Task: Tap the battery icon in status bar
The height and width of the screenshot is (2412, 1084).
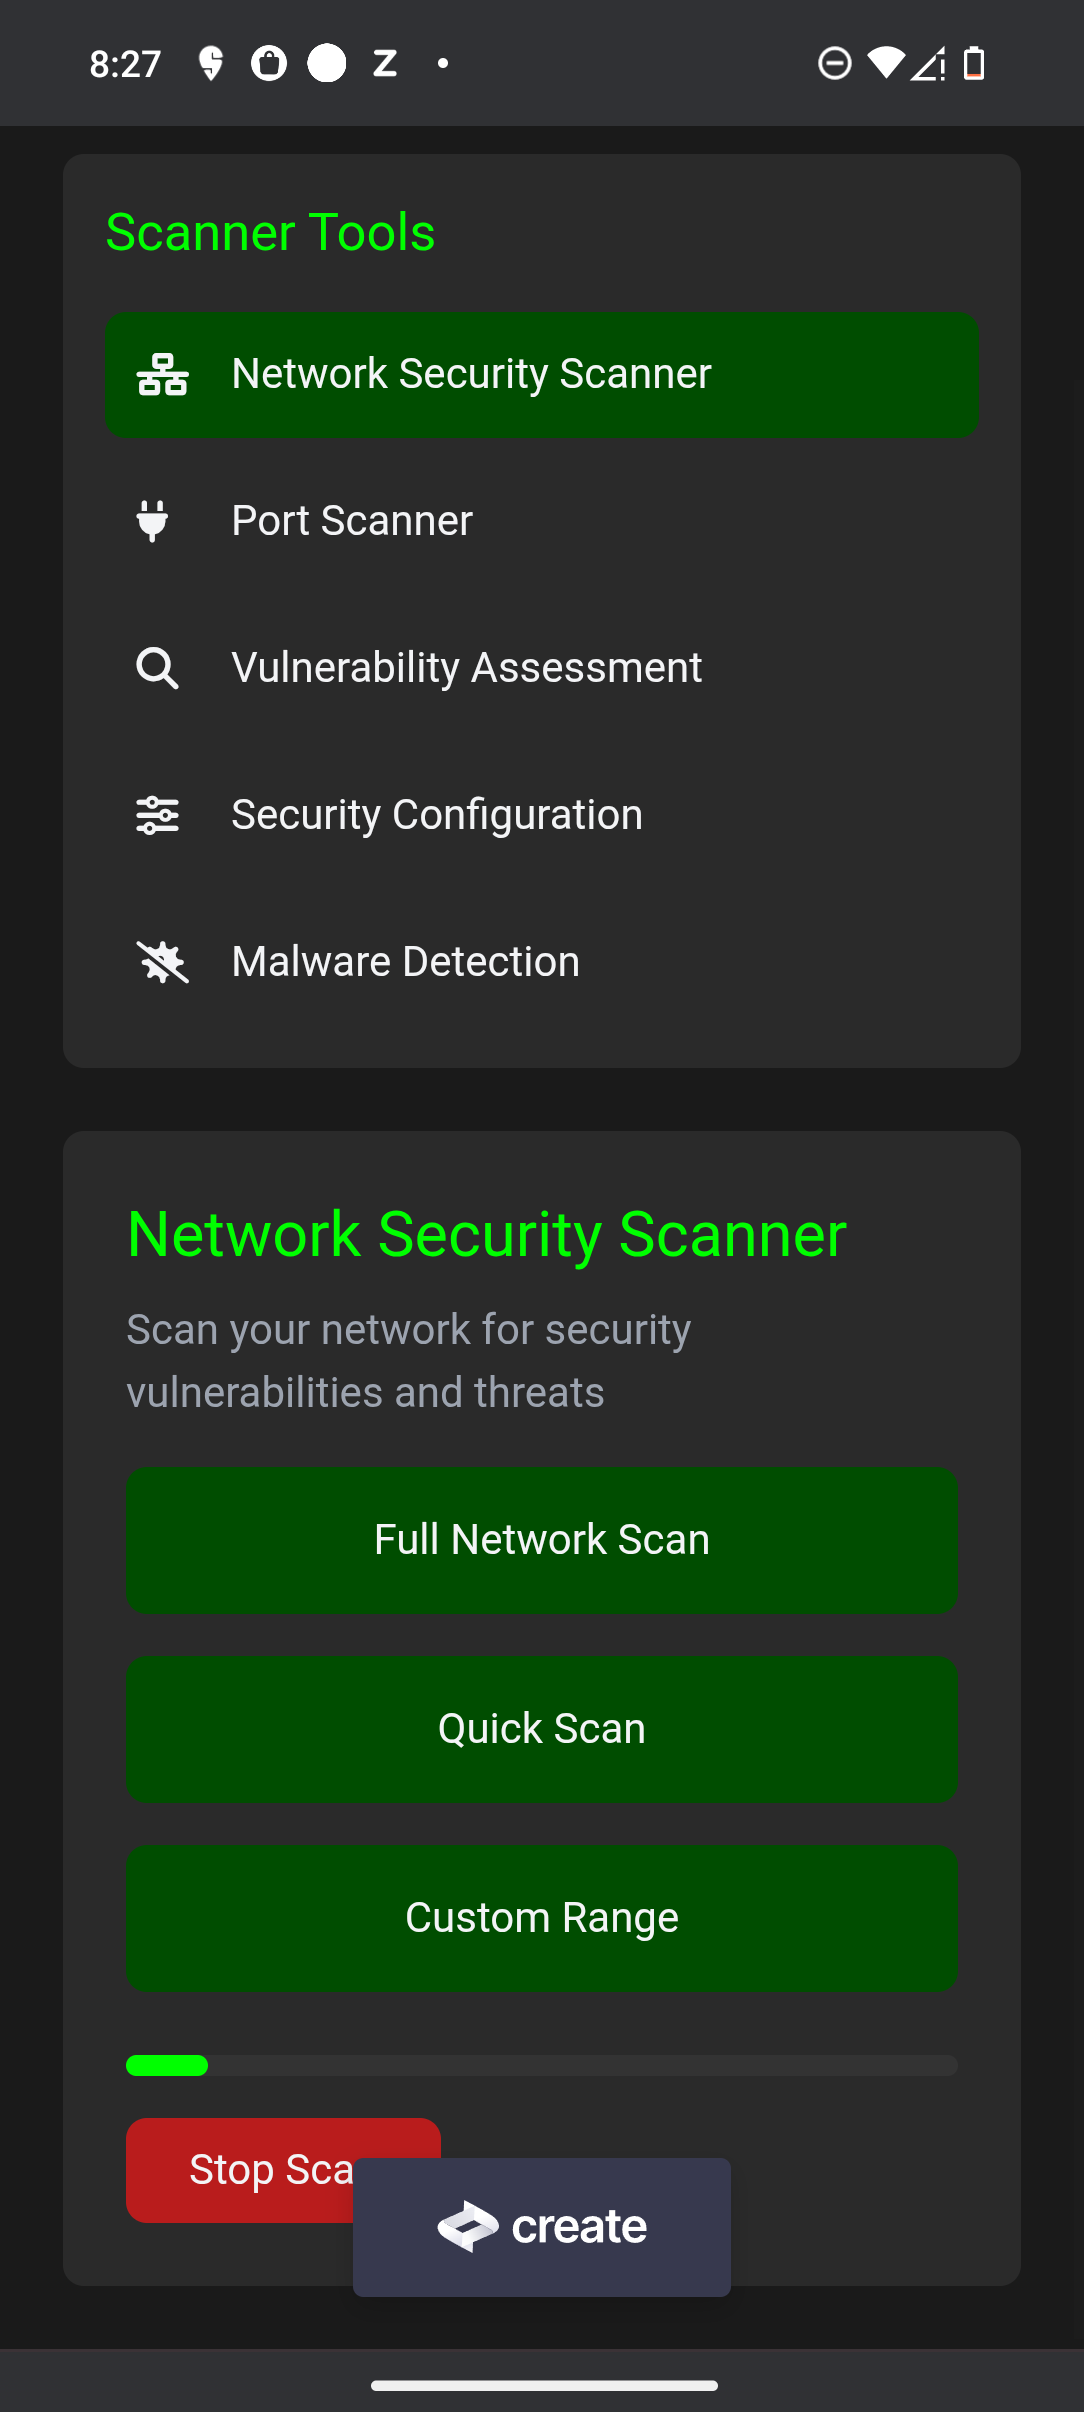Action: point(974,64)
